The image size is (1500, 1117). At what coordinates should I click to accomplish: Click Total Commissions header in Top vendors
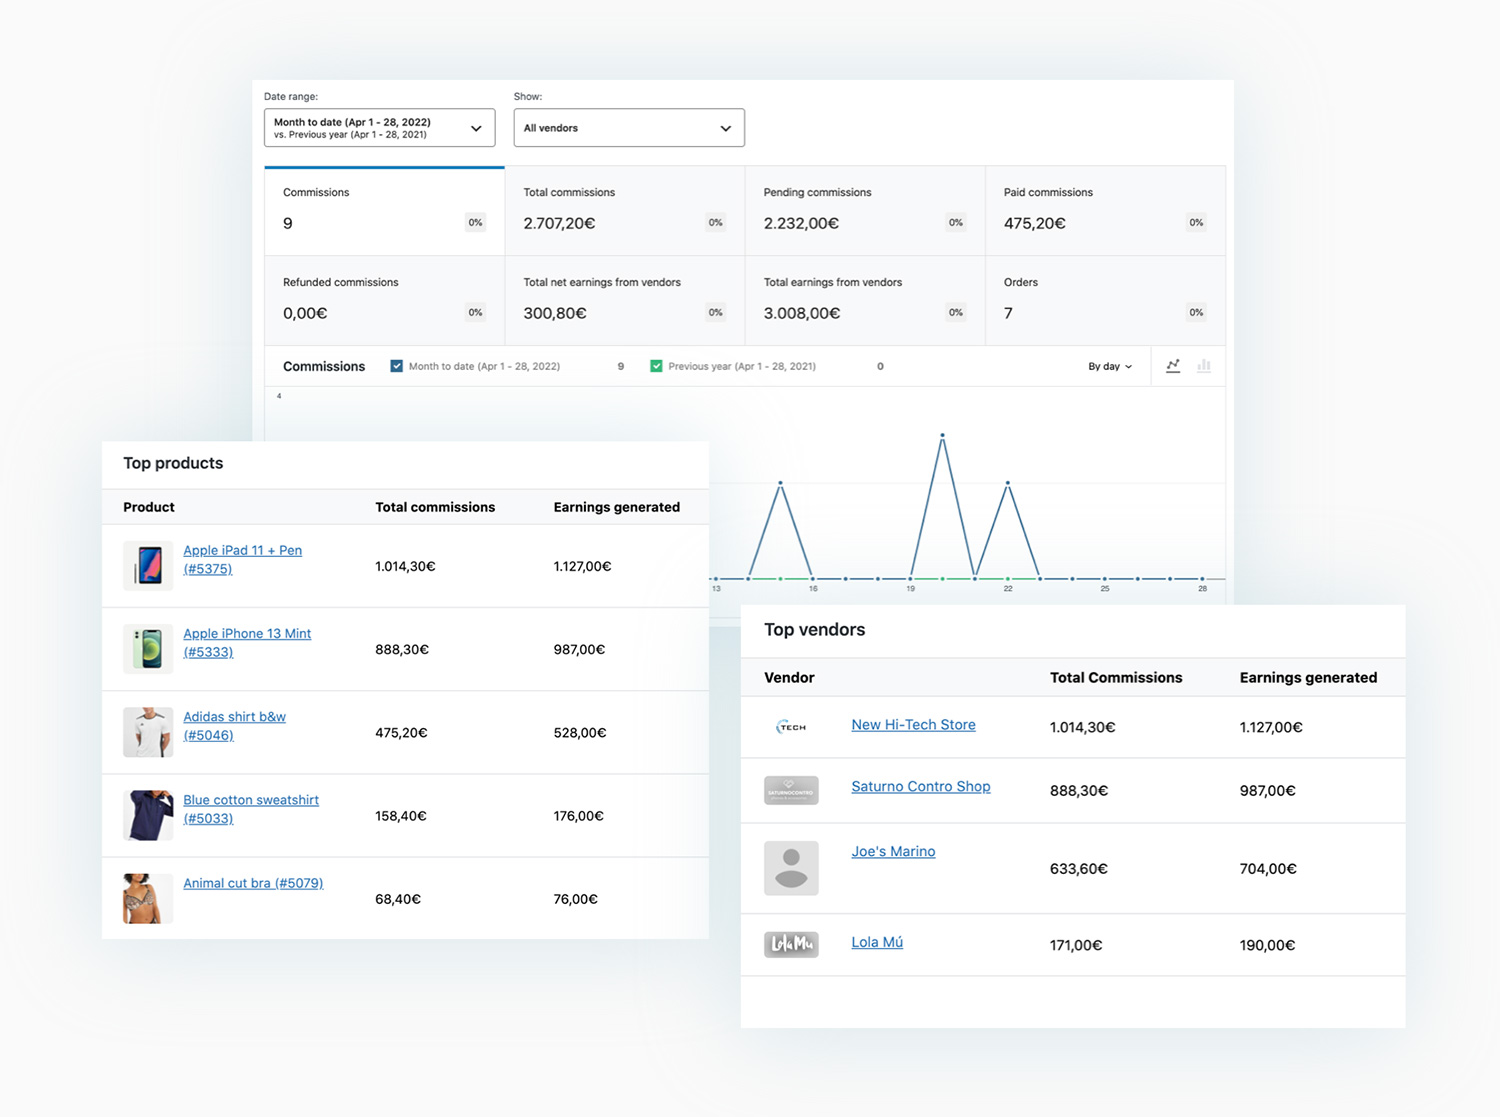click(1116, 677)
